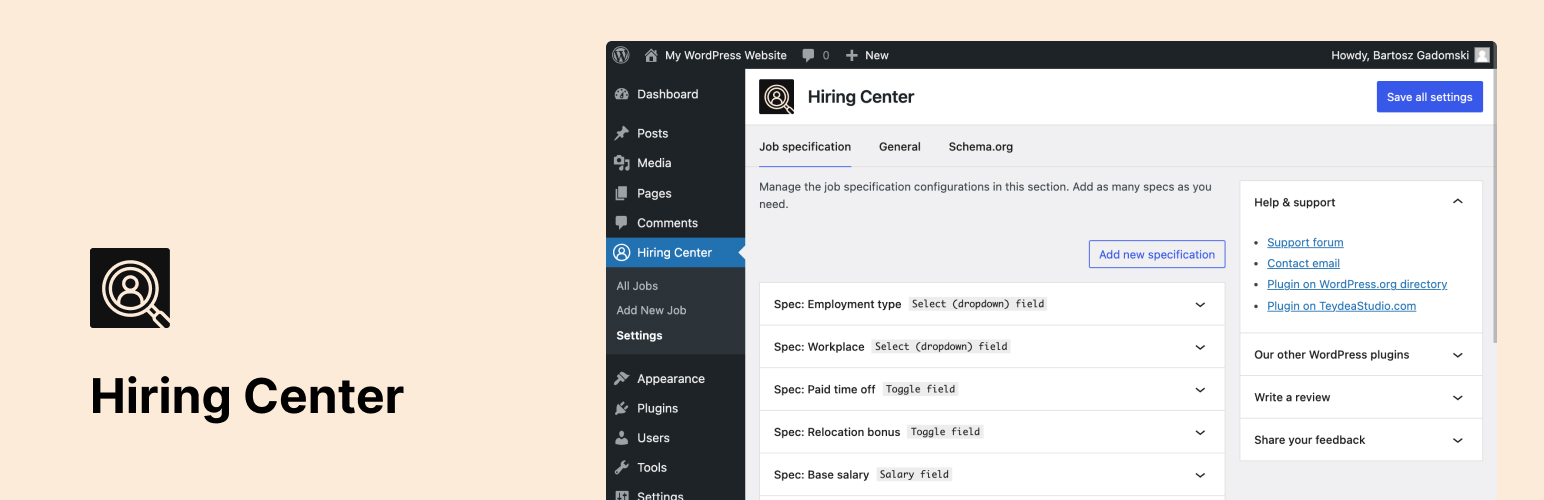This screenshot has width=1544, height=500.
Task: Click the Salary field tag on Base salary
Action: [x=914, y=474]
